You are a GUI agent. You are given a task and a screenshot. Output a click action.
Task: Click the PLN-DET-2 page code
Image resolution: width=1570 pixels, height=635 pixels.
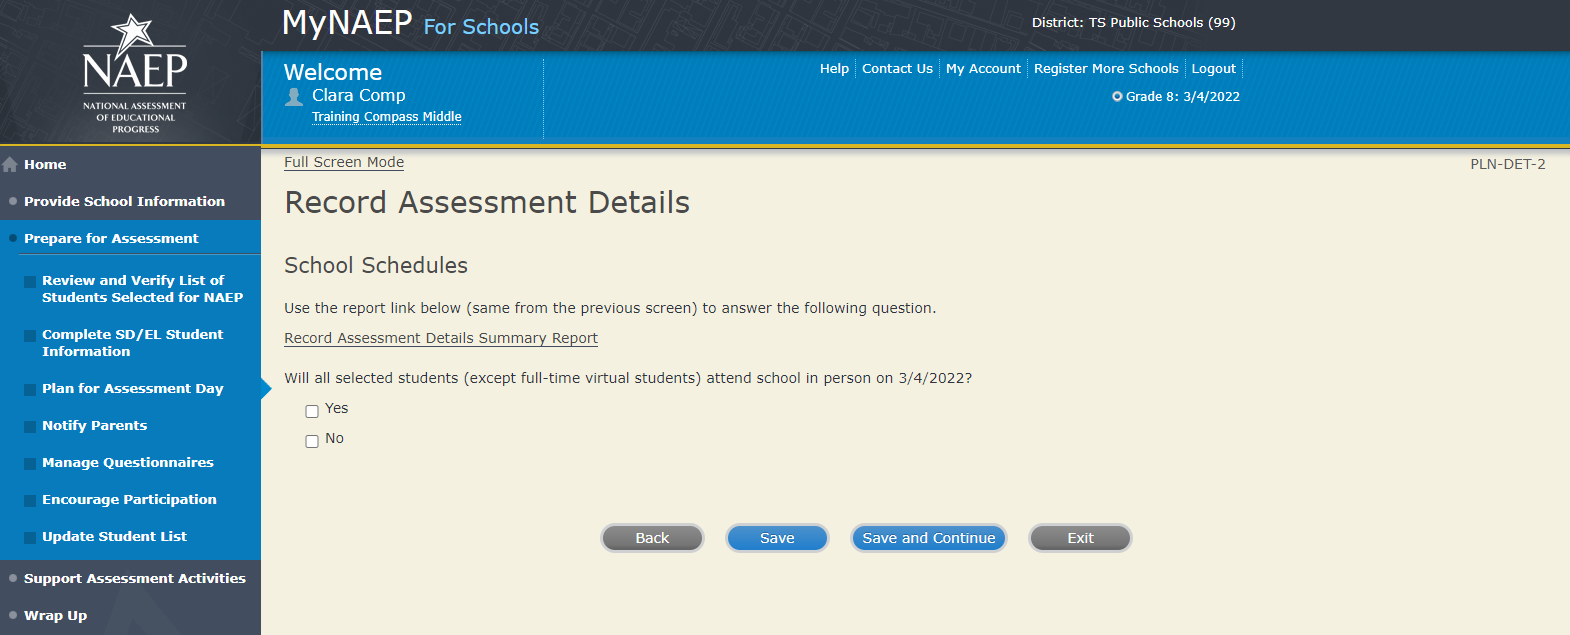[x=1508, y=164]
